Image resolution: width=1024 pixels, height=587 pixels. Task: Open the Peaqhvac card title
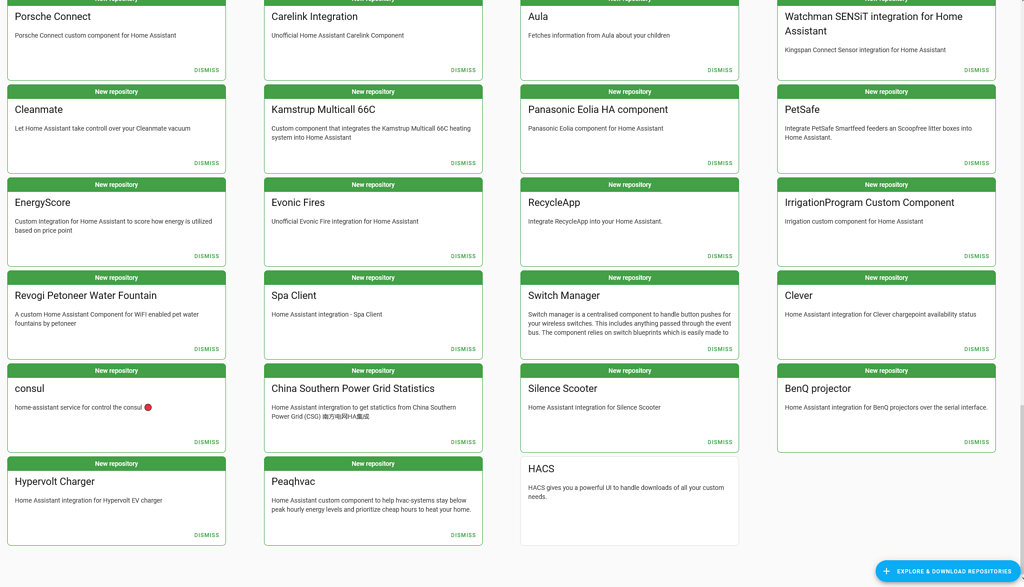coord(293,482)
